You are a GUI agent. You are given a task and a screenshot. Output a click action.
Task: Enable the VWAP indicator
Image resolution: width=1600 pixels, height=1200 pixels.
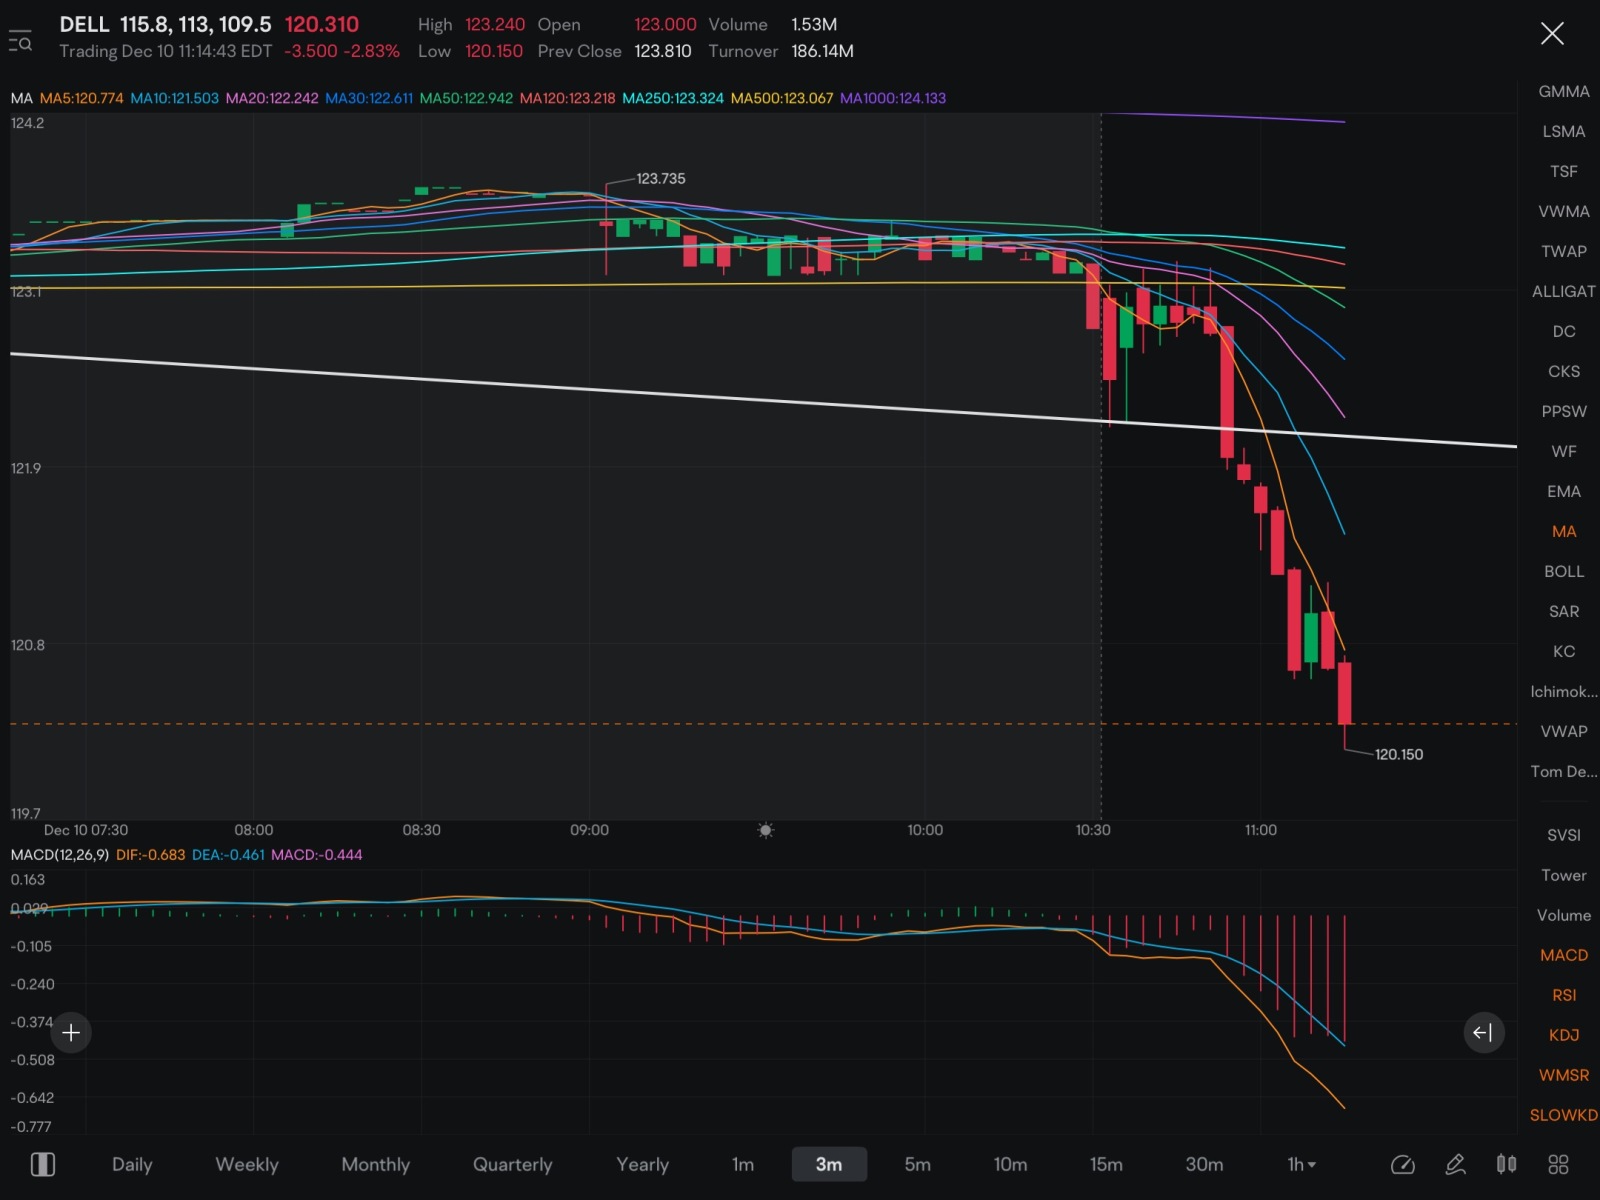pos(1564,731)
